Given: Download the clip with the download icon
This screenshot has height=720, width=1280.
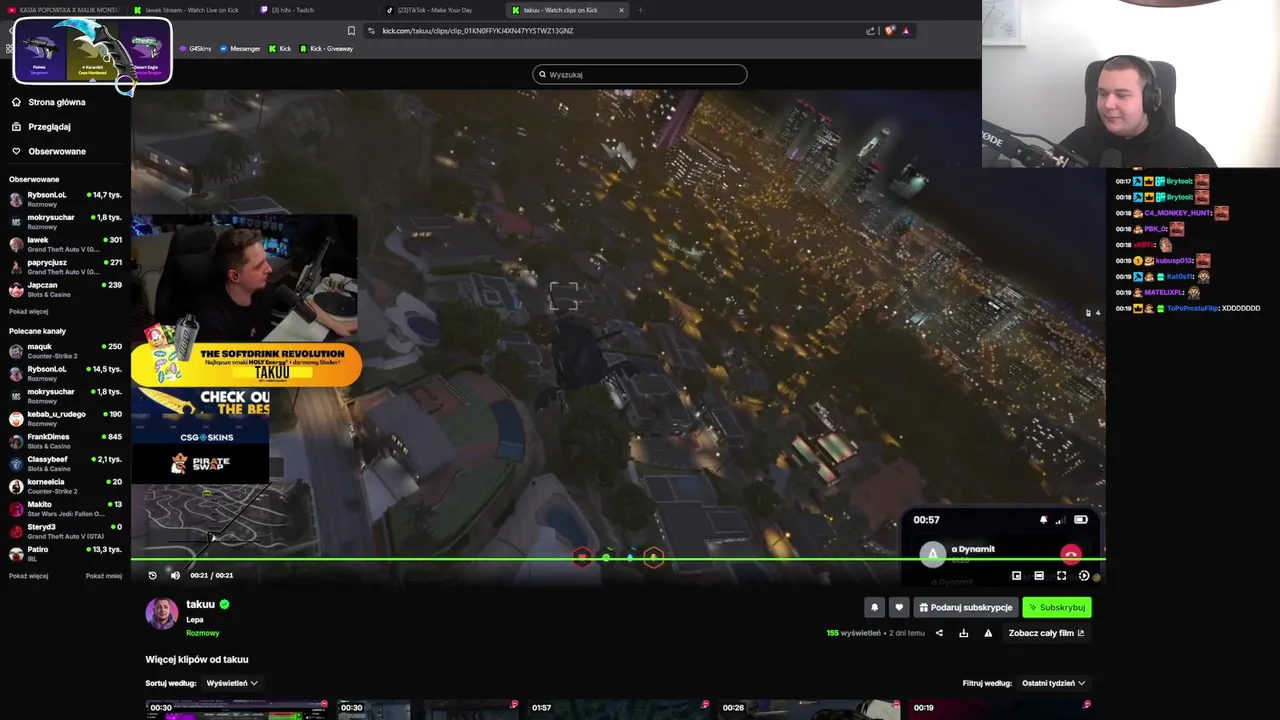Looking at the screenshot, I should pos(963,633).
